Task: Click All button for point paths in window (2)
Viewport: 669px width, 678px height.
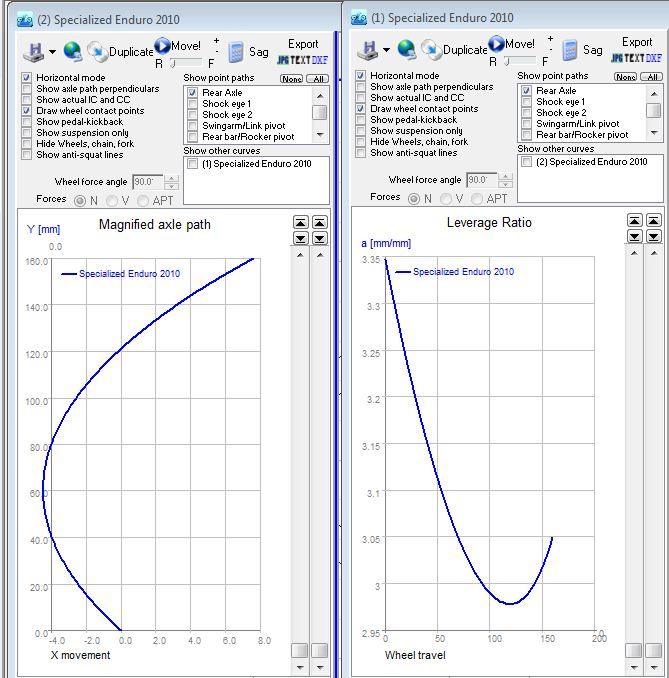Action: pos(318,79)
